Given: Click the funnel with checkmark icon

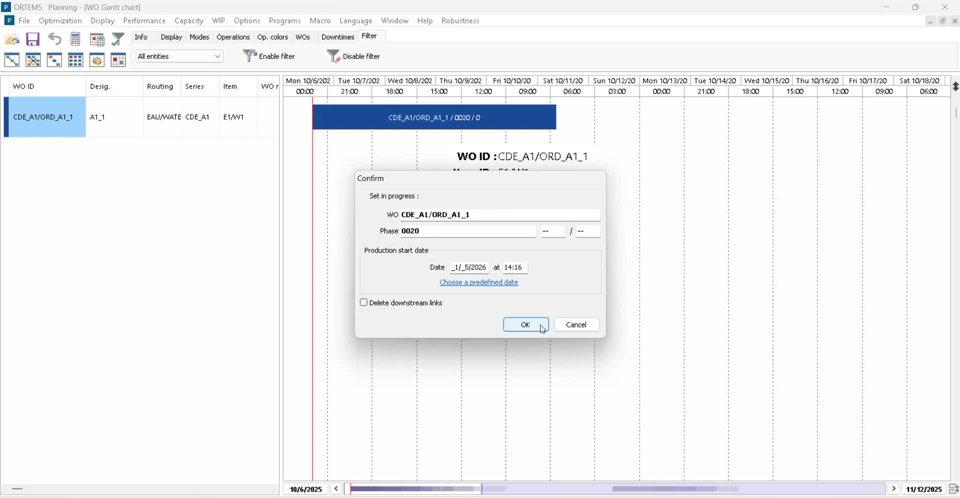Looking at the screenshot, I should (x=118, y=39).
